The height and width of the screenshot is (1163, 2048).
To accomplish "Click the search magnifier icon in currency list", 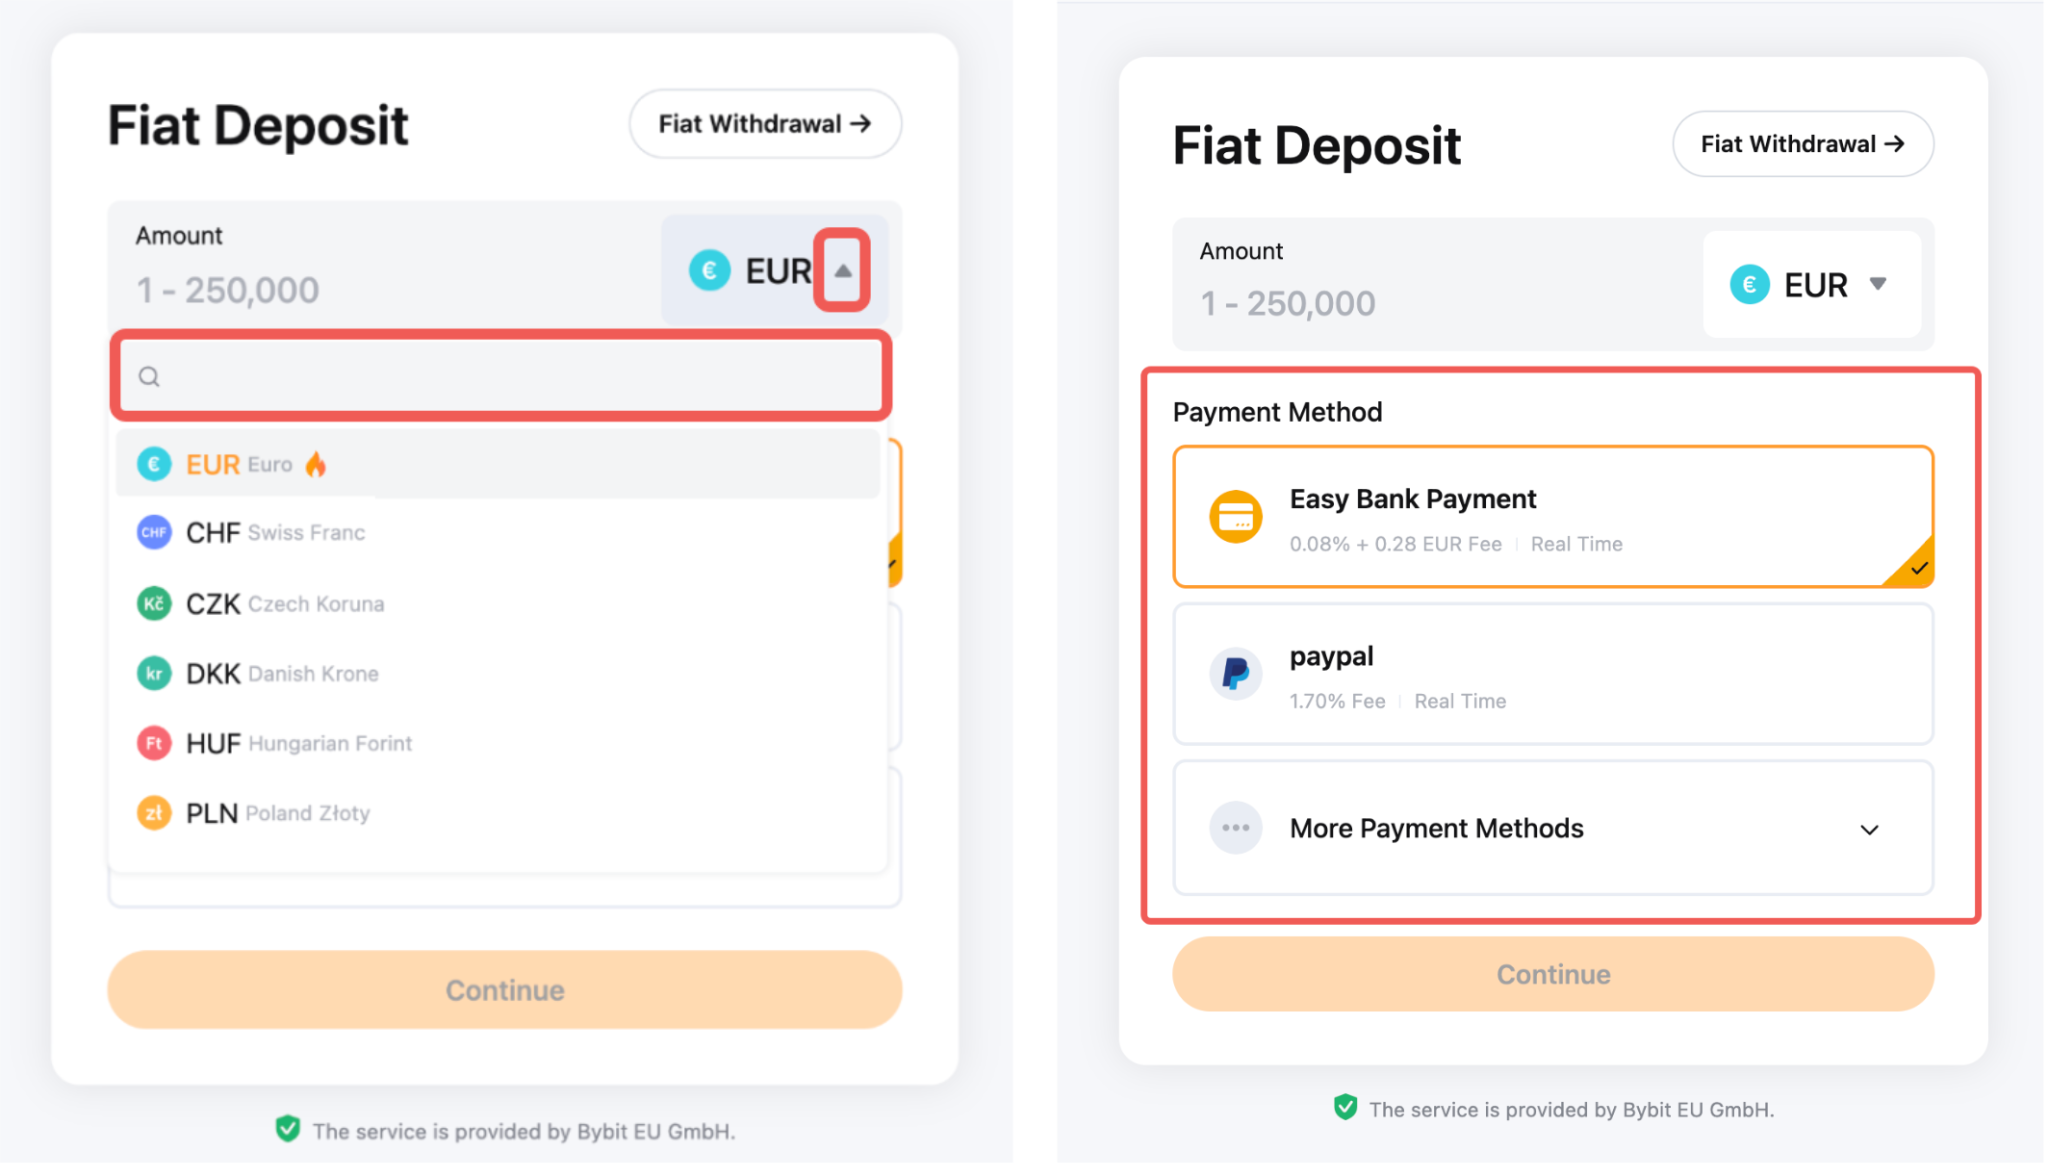I will (x=149, y=377).
